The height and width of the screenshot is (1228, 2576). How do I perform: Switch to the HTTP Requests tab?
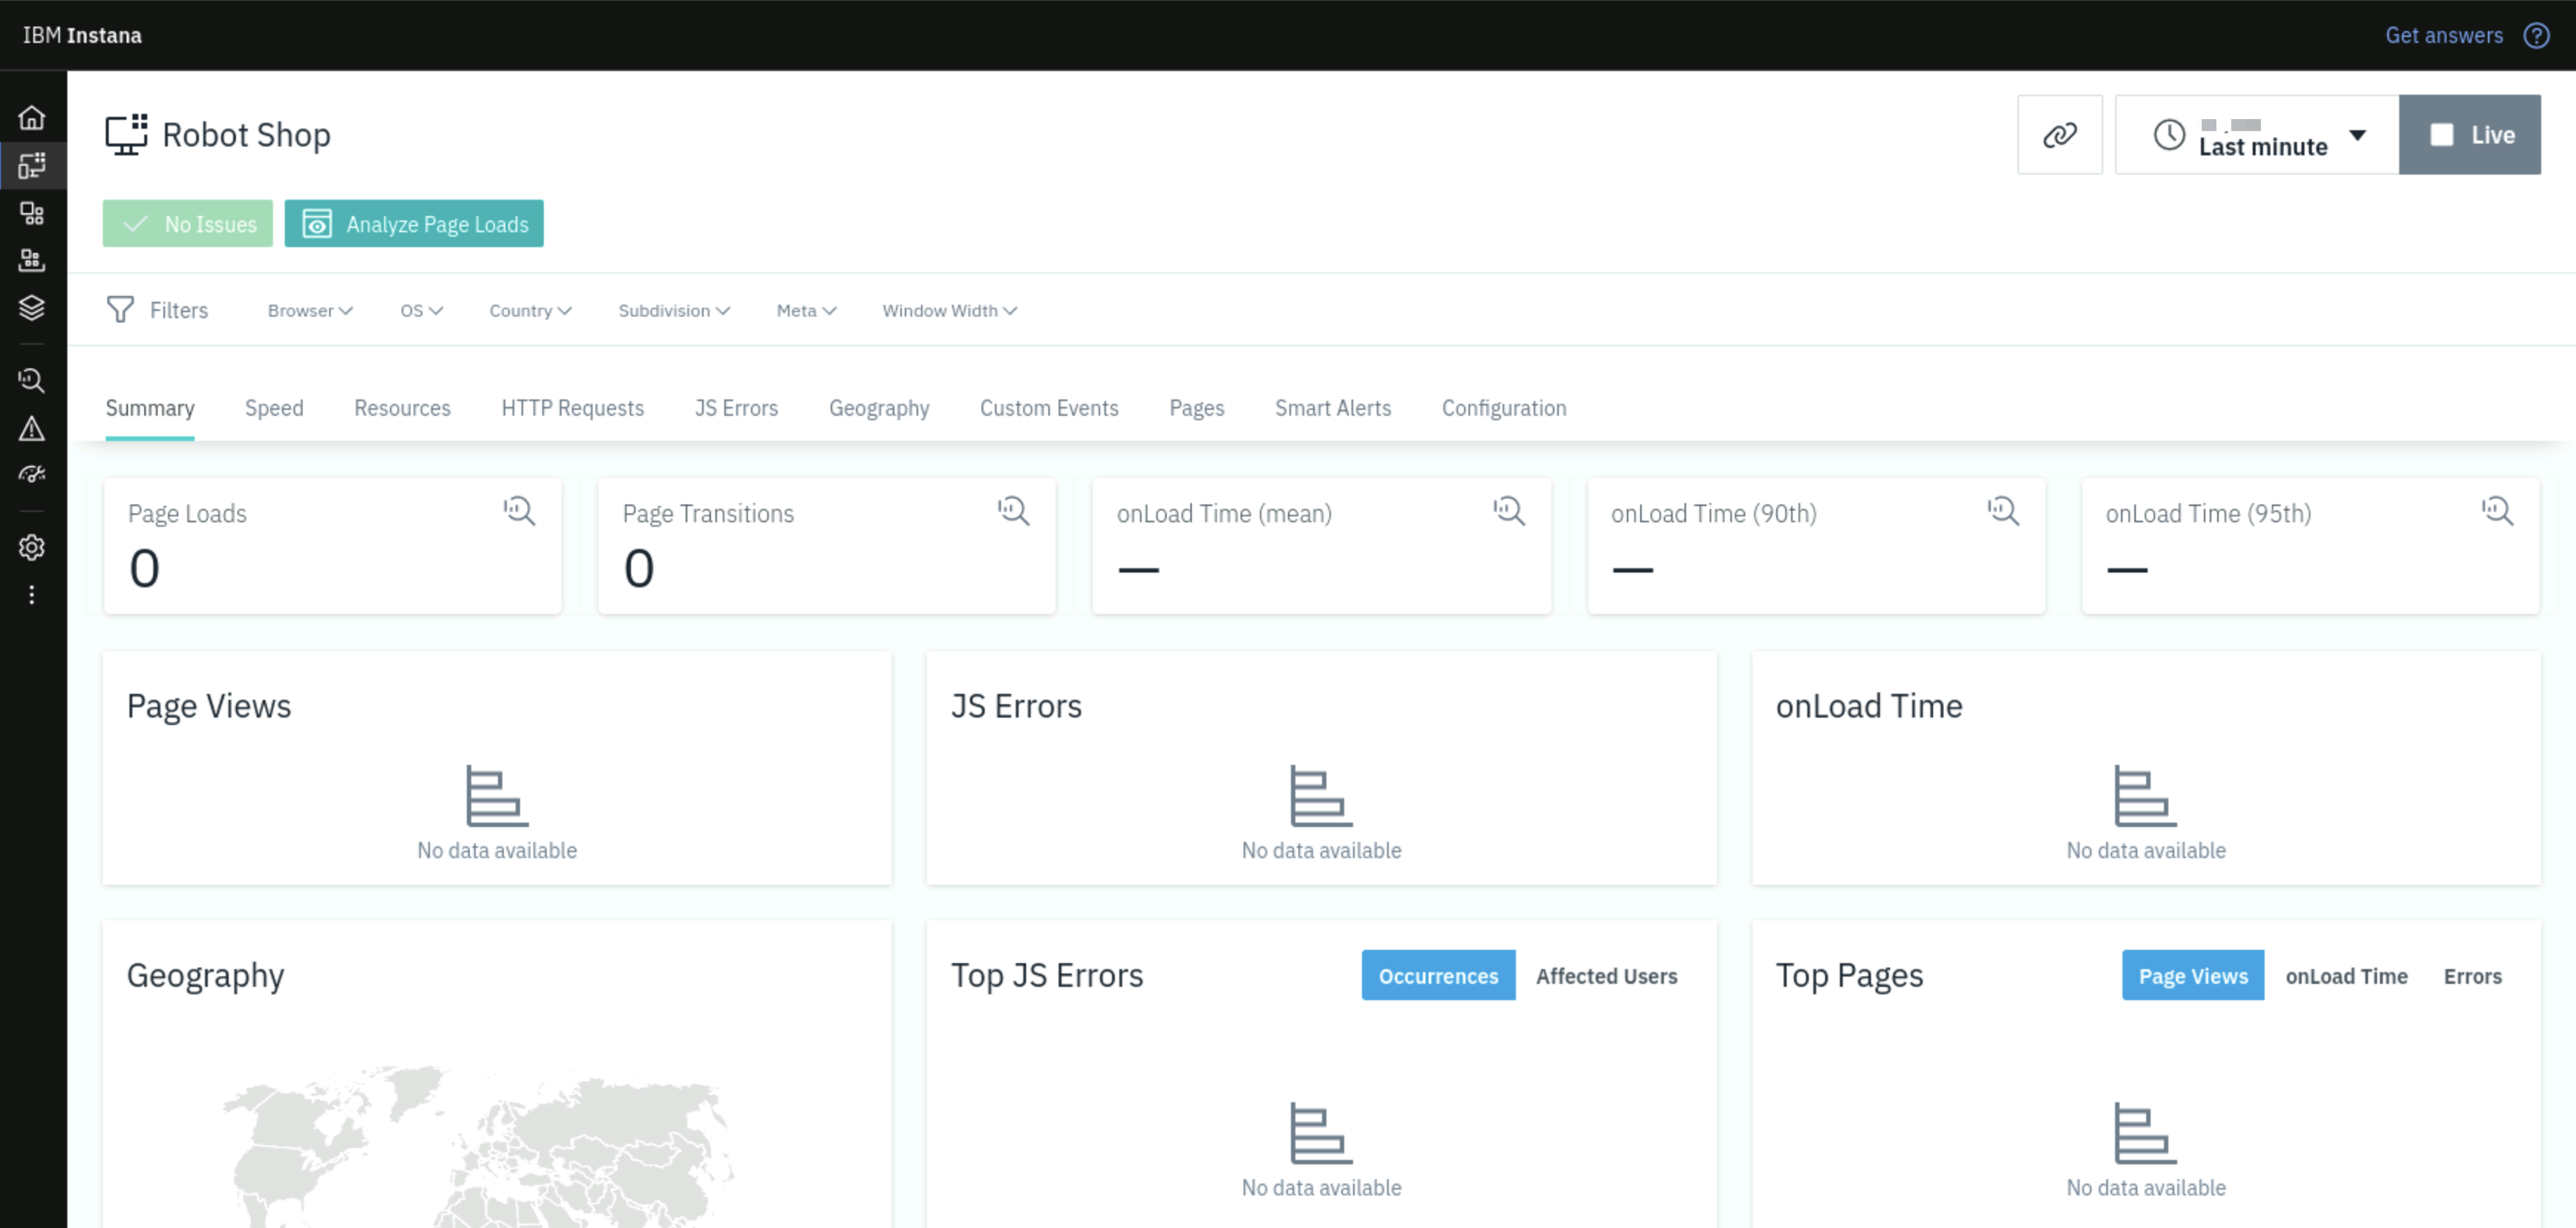pos(572,408)
